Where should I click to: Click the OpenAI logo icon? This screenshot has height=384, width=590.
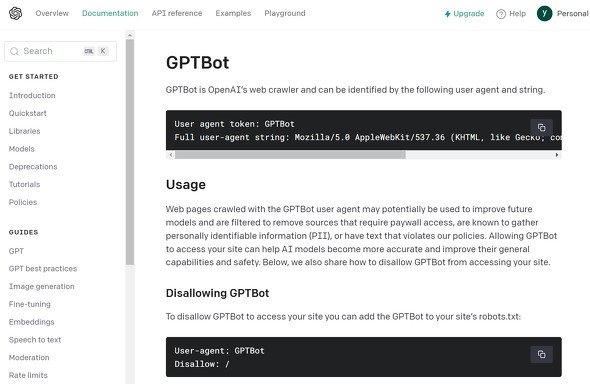(15, 13)
